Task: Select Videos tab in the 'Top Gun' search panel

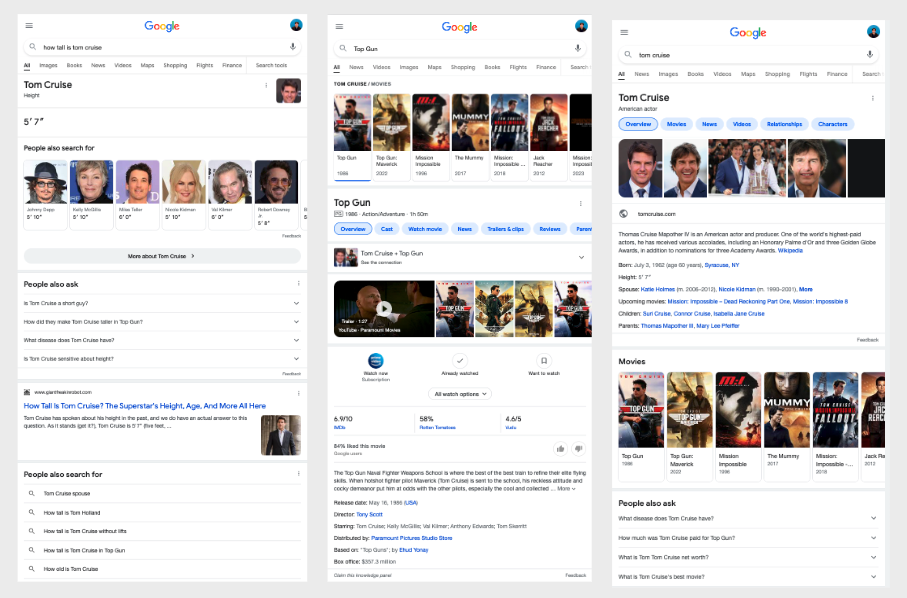Action: click(x=381, y=67)
